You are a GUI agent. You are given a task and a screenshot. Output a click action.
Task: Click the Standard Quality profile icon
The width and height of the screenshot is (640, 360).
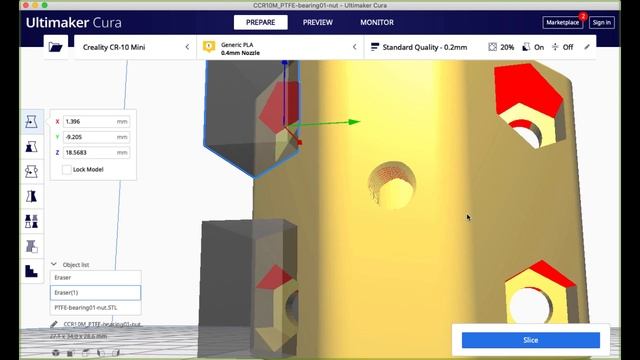[375, 47]
